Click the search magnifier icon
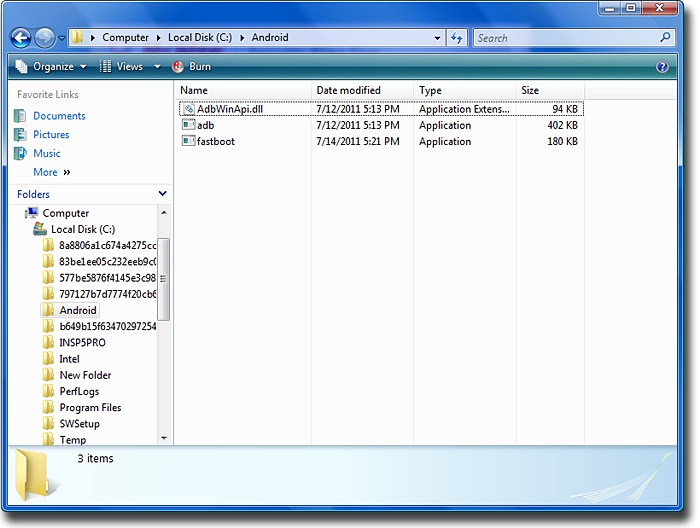 (666, 38)
